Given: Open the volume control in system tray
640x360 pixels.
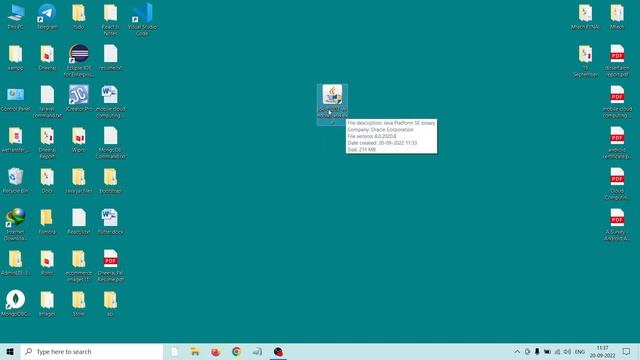Looking at the screenshot, I should point(567,351).
